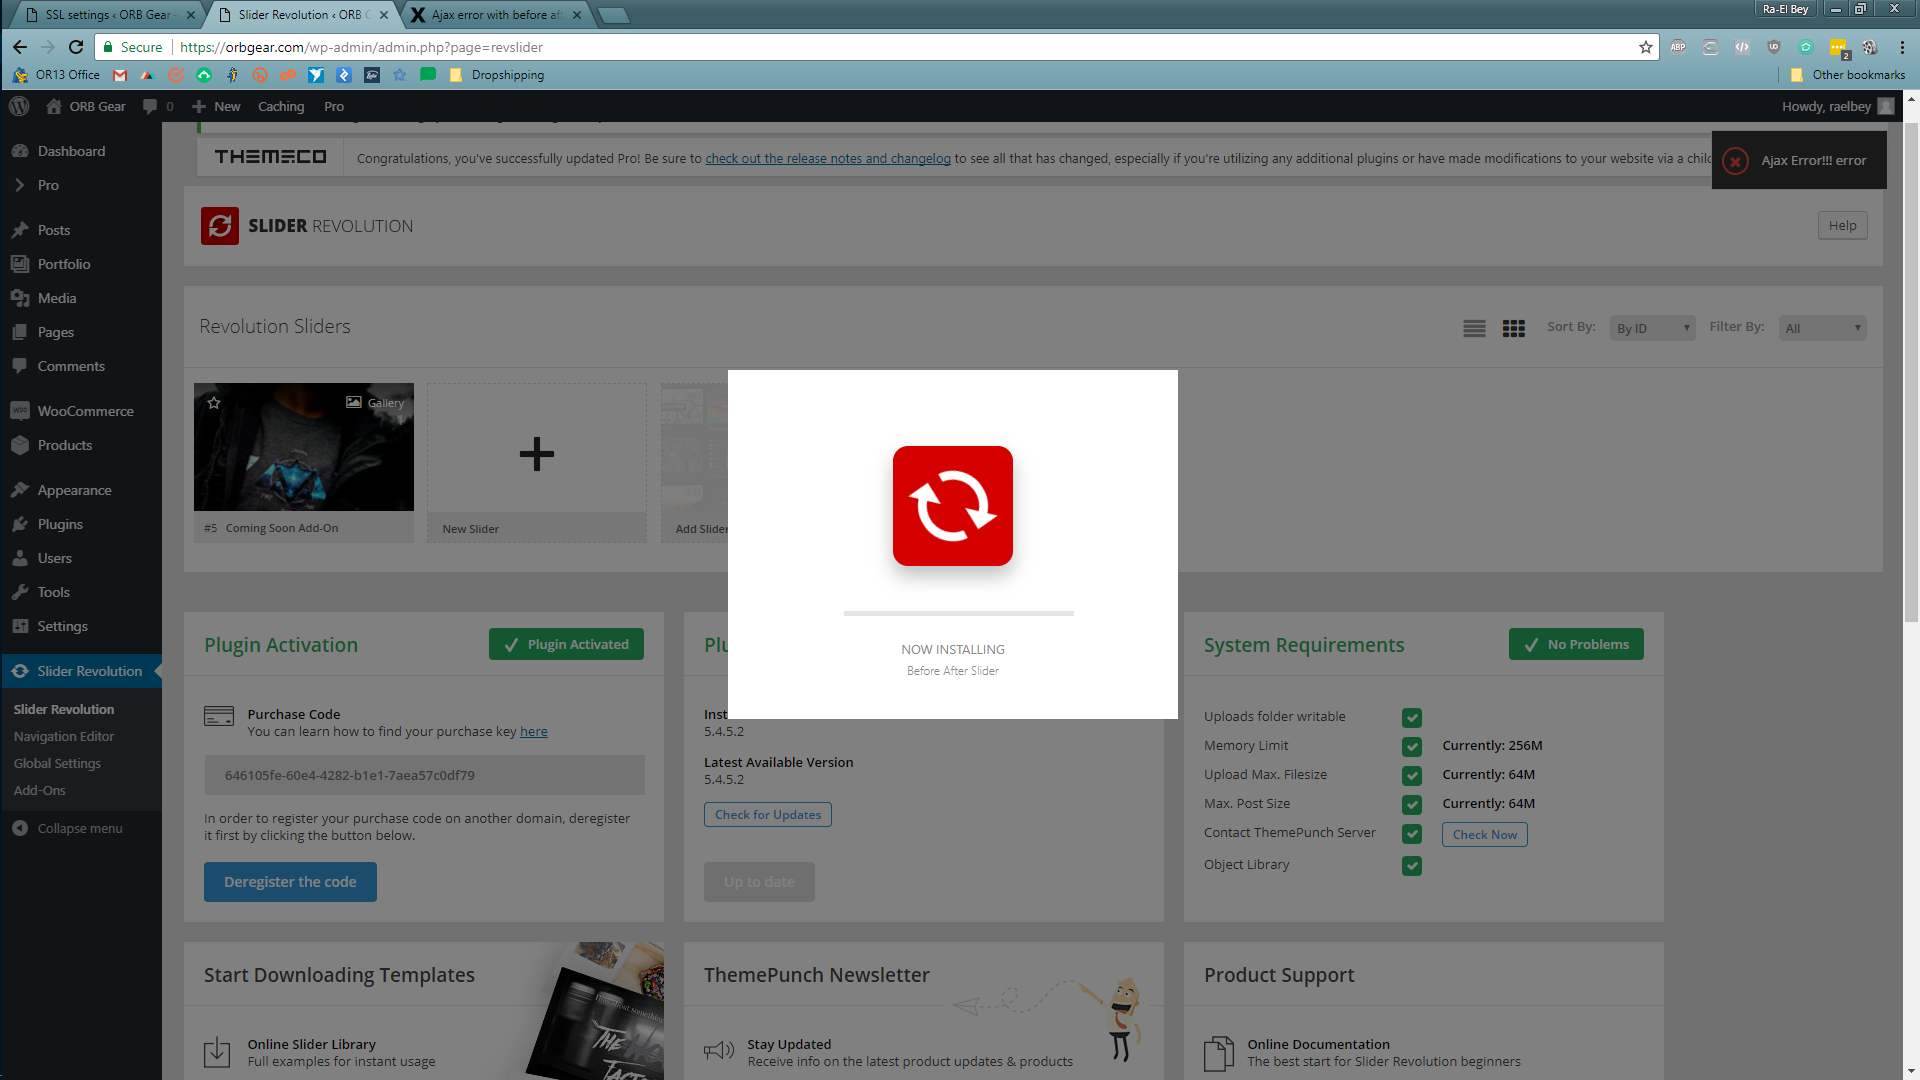The image size is (1920, 1080).
Task: Bookmark this page with the star icon
Action: click(x=1645, y=47)
